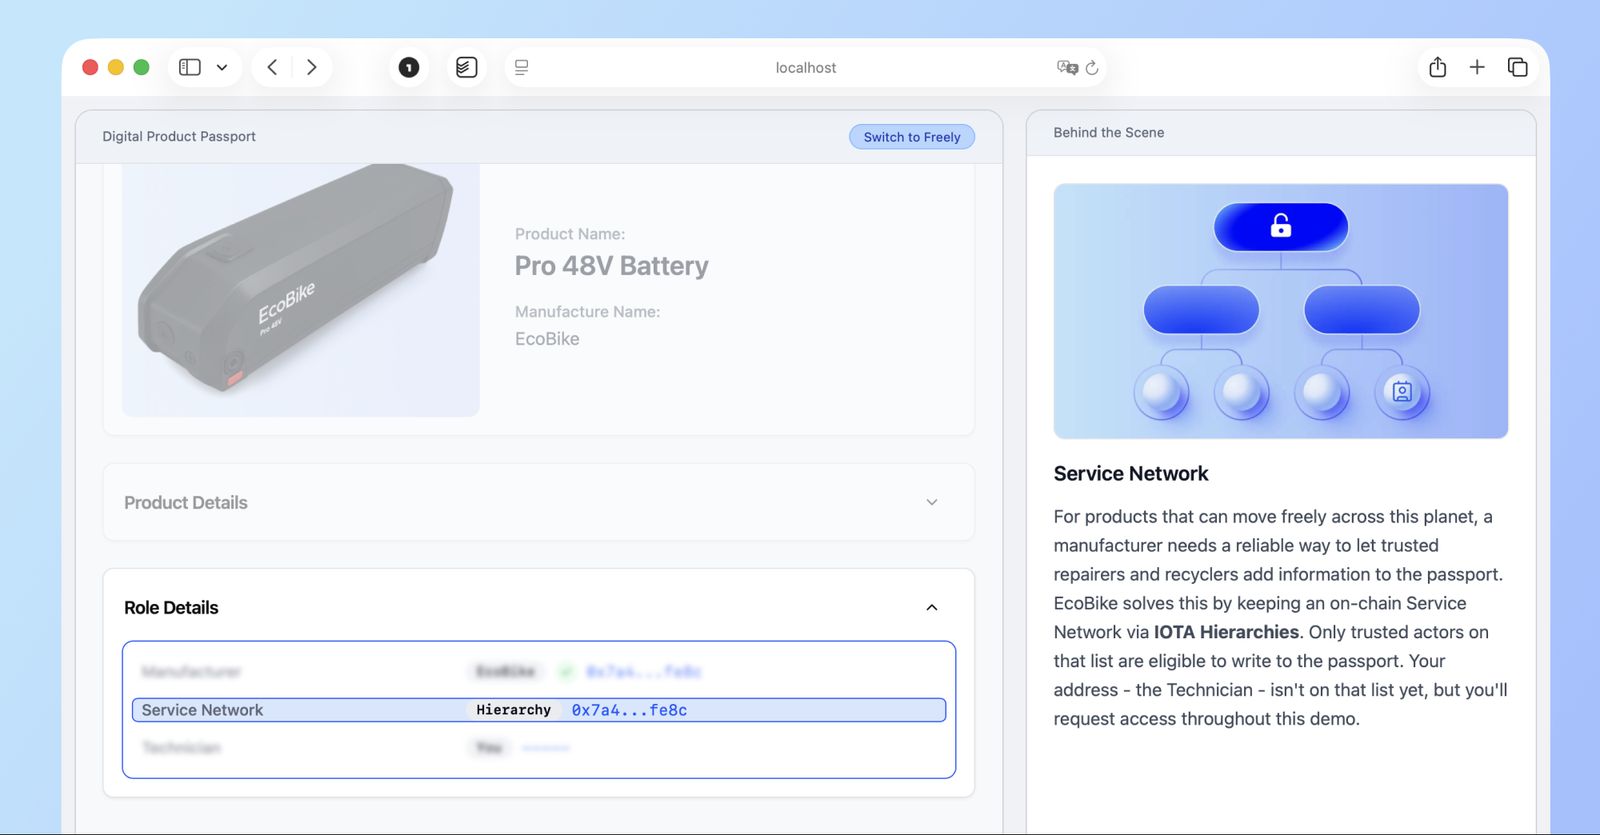Click the Pro 48V Battery product name
The height and width of the screenshot is (835, 1600).
pos(612,266)
